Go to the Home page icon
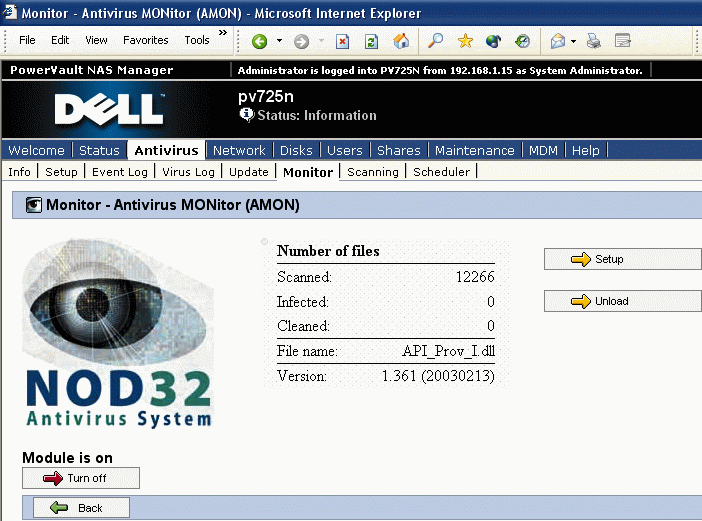Image resolution: width=702 pixels, height=521 pixels. (401, 41)
